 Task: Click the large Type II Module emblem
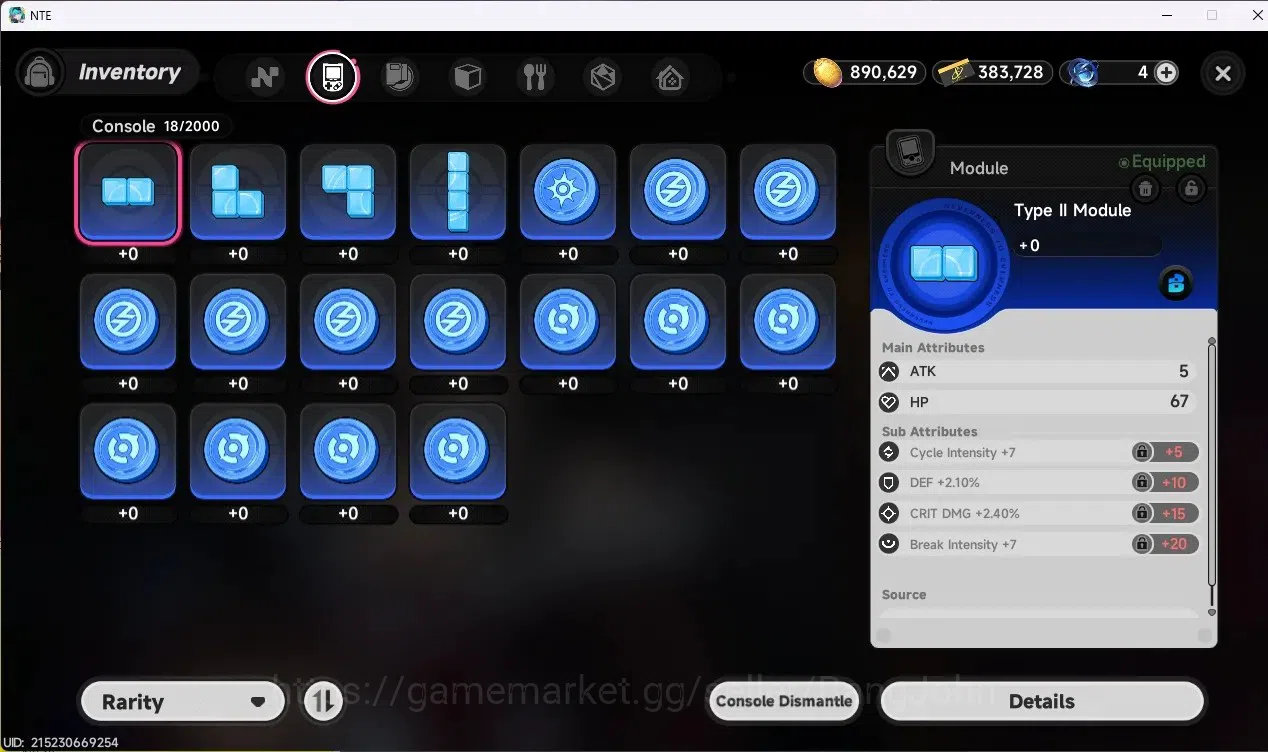[943, 265]
